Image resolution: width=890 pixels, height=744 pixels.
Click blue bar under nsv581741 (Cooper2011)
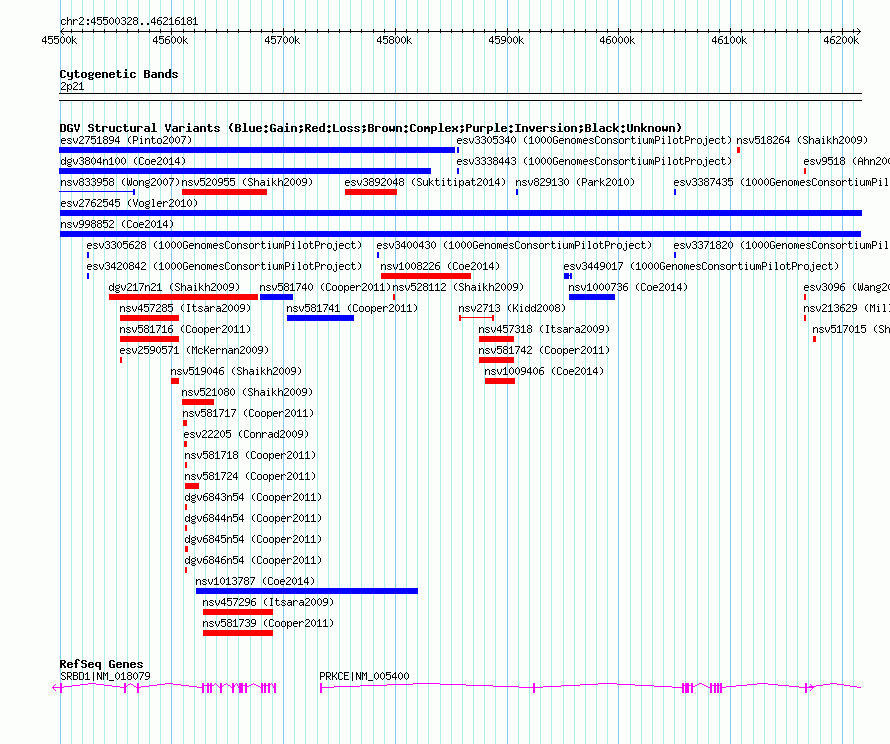(320, 318)
